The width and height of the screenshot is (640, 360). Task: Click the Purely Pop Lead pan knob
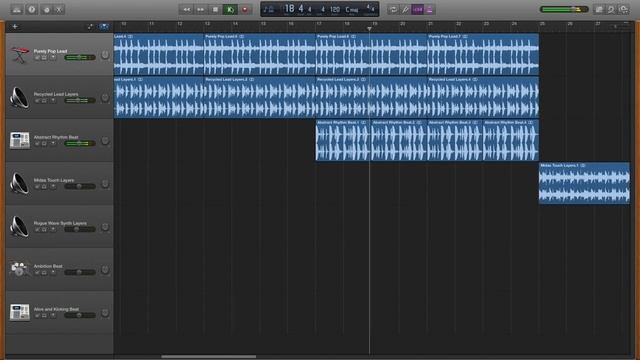coord(105,55)
